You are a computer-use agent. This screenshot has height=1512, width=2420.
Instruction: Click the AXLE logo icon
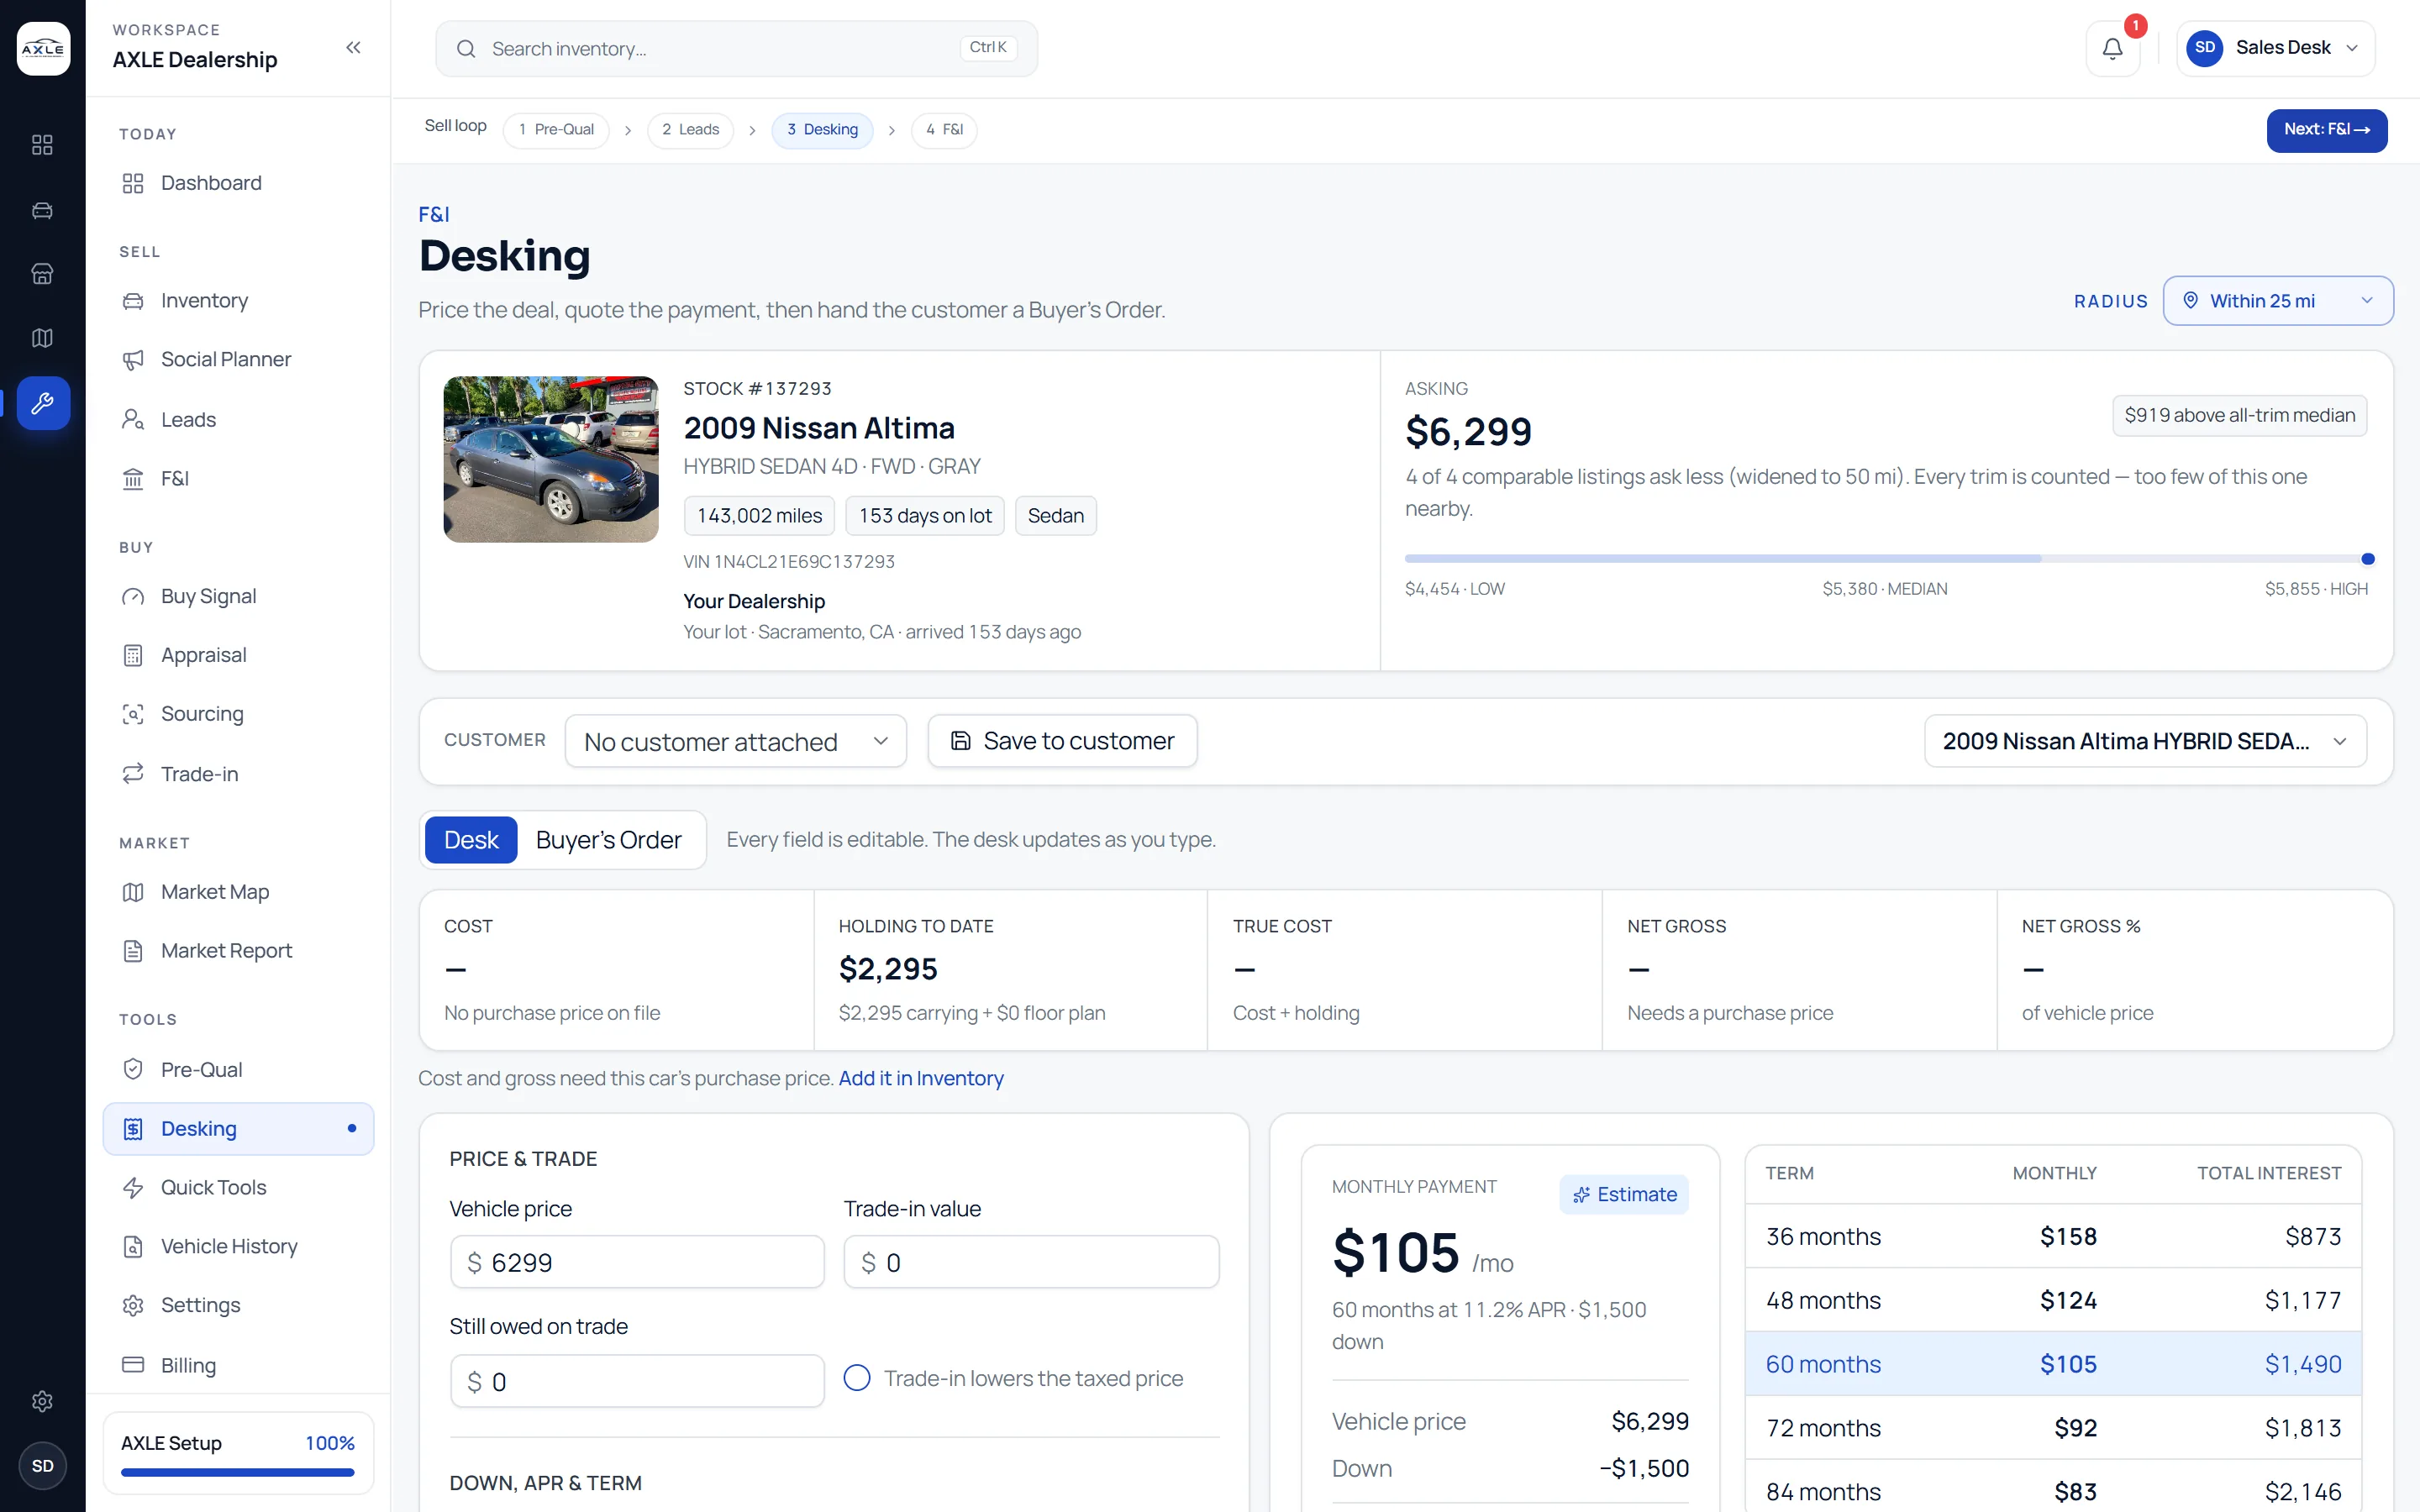(x=43, y=48)
